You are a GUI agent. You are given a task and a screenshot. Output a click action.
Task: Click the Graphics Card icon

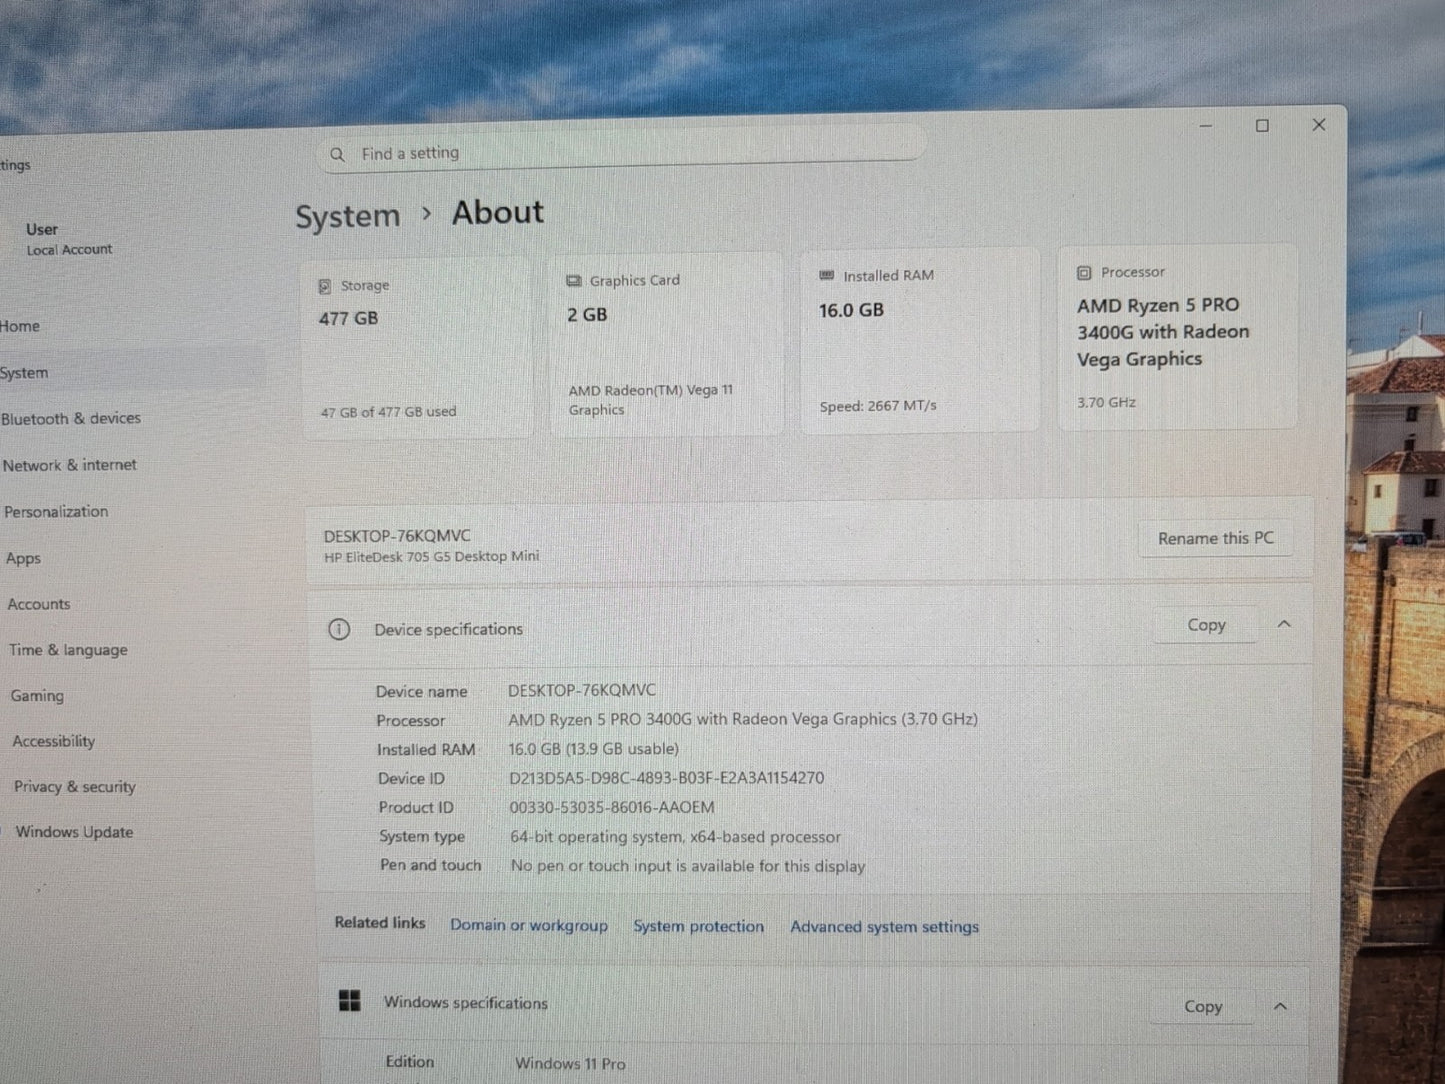(573, 281)
